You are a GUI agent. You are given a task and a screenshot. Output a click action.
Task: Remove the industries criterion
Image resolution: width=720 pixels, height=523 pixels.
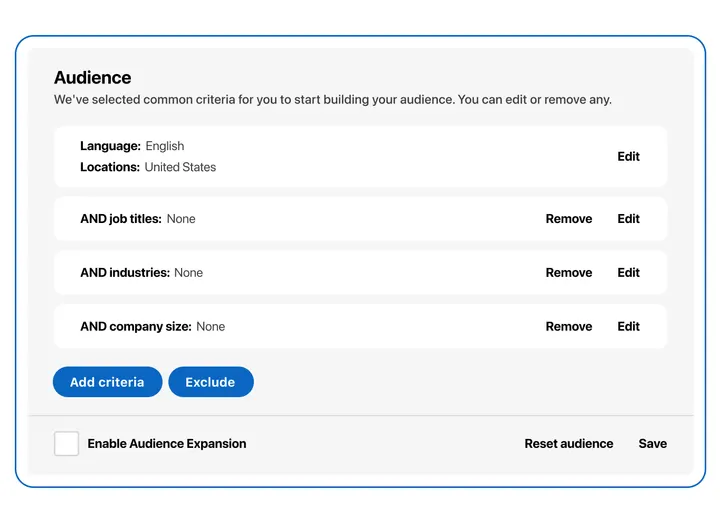tap(568, 273)
